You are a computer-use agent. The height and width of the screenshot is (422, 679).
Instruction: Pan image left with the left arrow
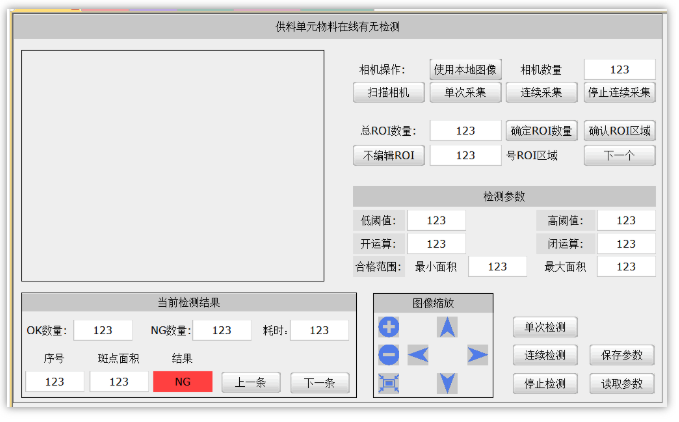(x=418, y=355)
